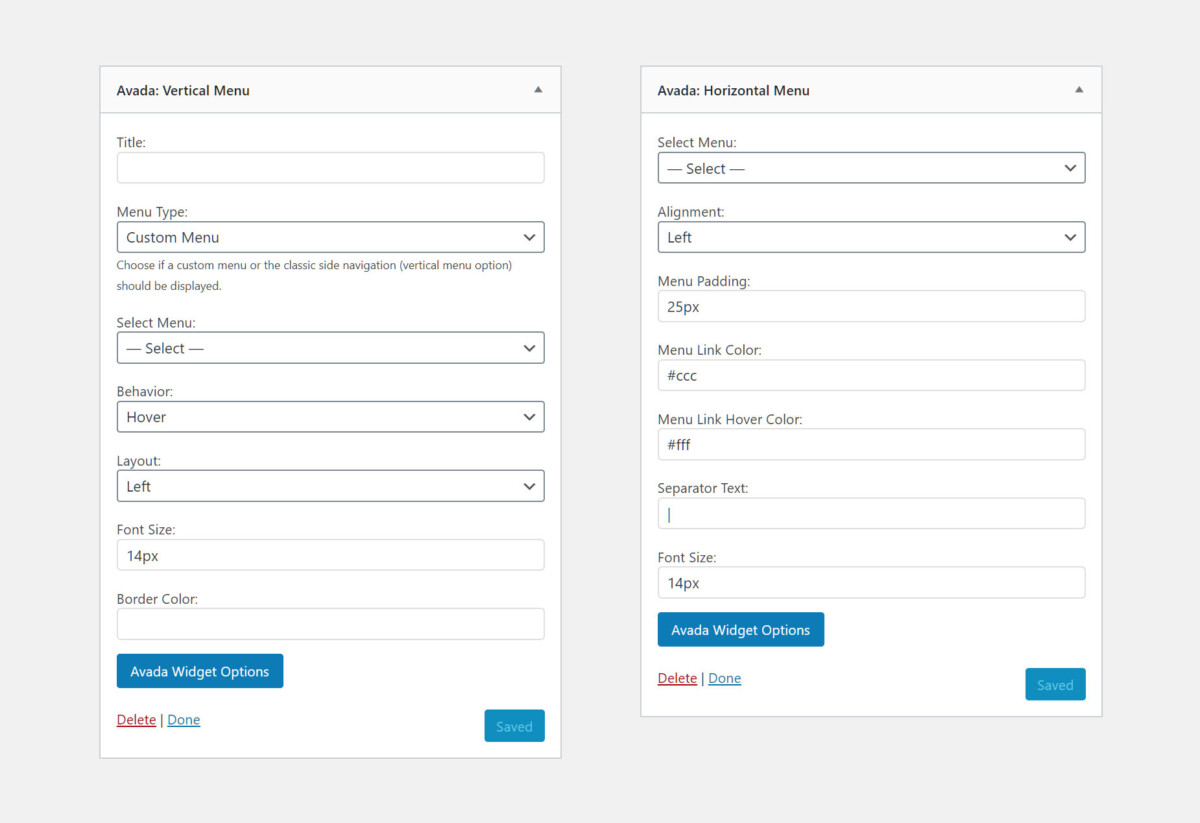Screen dimensions: 1200x823
Task: Open the Alignment dropdown
Action: point(871,237)
